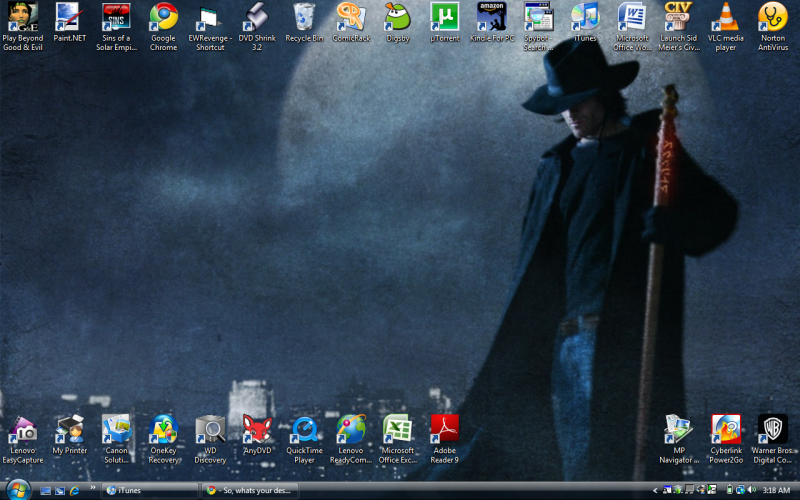
Task: Select the Microsoft Office Excel shortcut
Action: point(398,430)
